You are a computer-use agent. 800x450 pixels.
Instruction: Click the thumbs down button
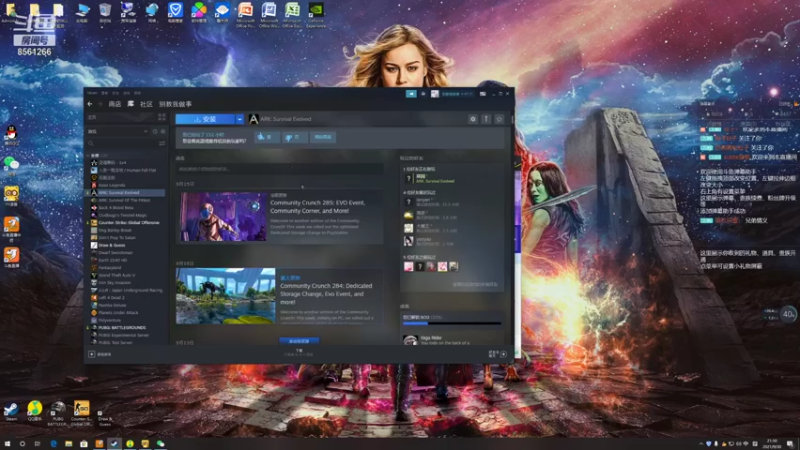click(294, 137)
